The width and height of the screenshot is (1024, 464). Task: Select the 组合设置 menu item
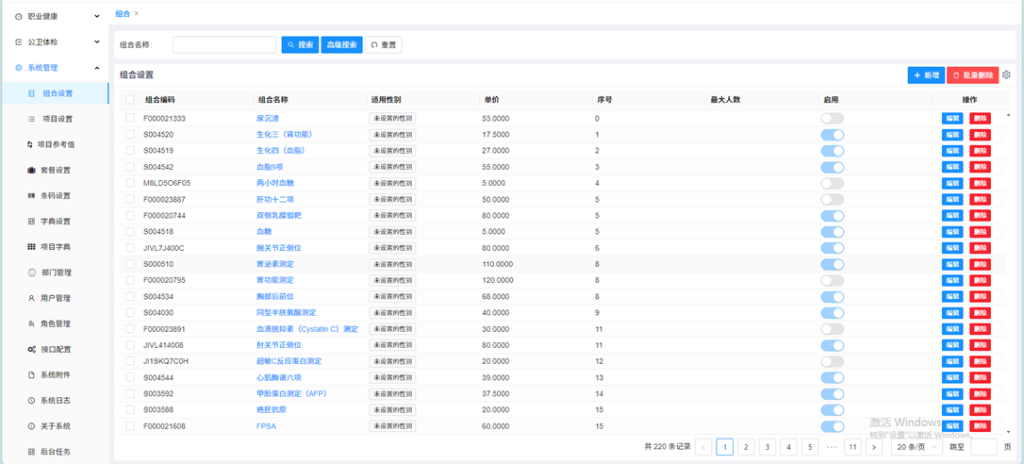(x=55, y=93)
